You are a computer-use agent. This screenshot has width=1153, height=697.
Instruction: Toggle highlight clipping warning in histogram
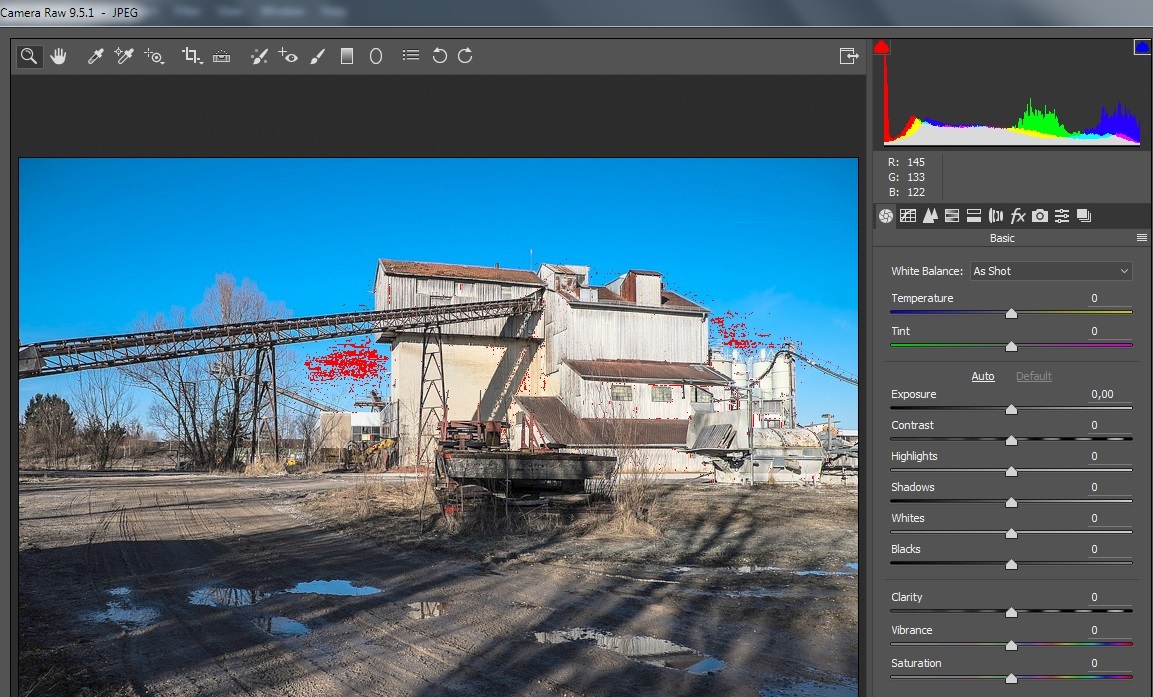1141,47
